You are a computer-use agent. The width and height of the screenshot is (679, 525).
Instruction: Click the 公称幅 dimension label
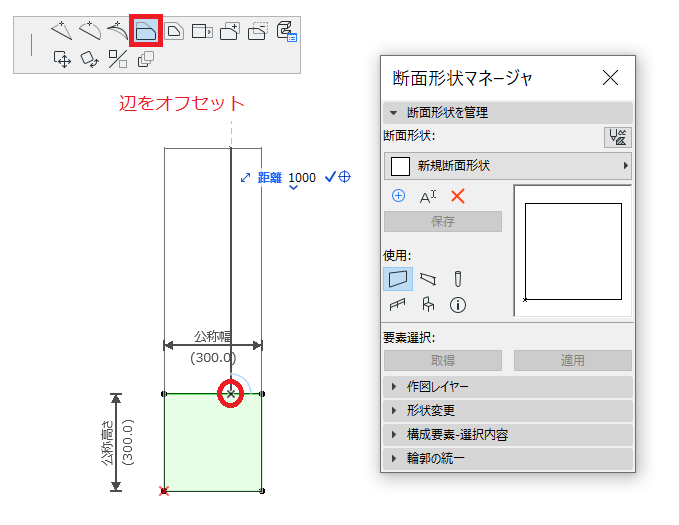click(x=212, y=336)
